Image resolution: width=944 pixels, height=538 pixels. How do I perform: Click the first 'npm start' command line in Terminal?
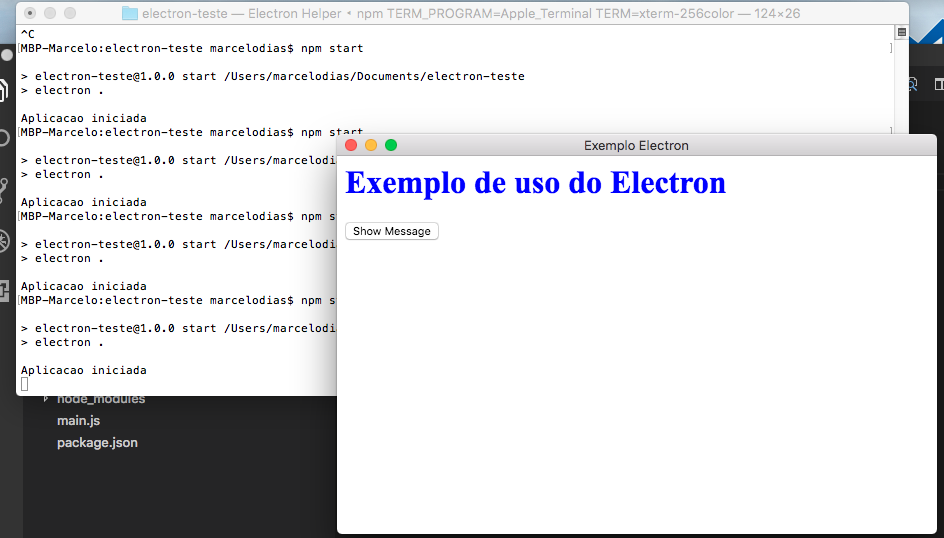(192, 48)
